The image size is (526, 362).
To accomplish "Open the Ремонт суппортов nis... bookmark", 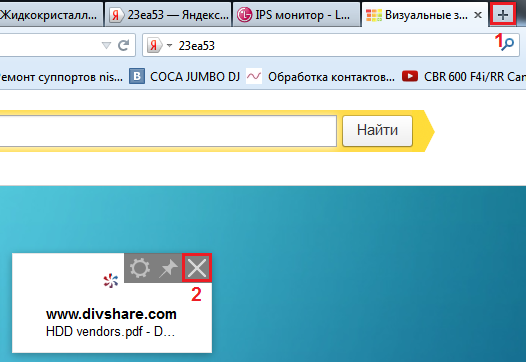I will pos(61,77).
